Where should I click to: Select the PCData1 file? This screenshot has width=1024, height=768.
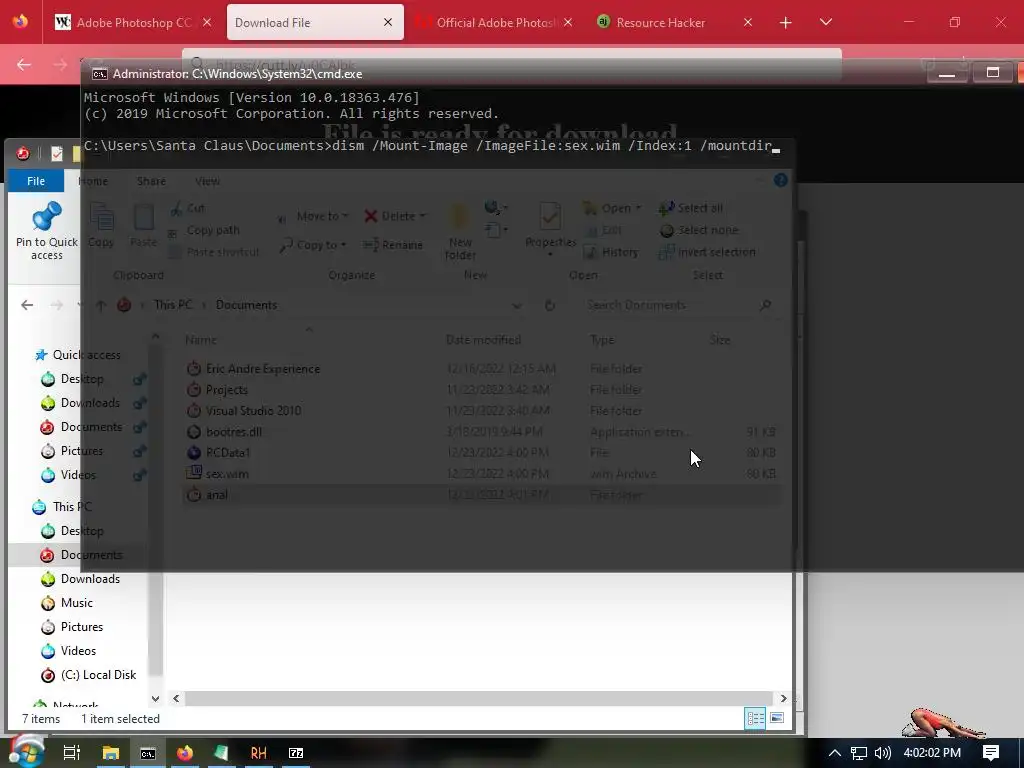coord(228,453)
